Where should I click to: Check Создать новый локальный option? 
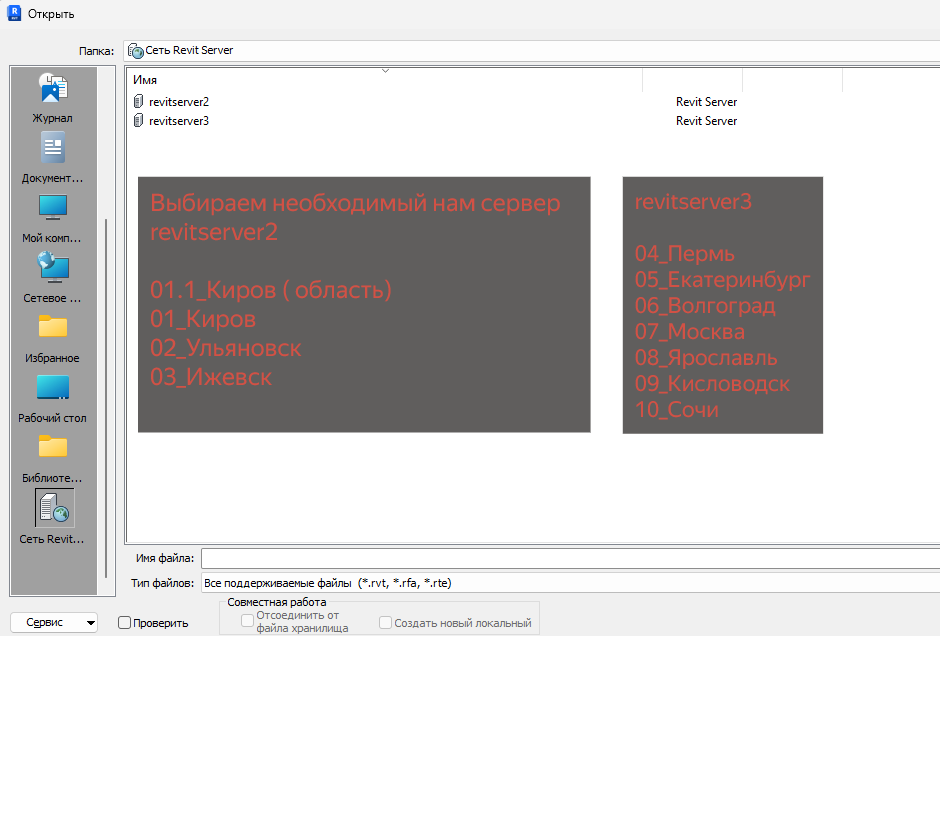click(385, 623)
